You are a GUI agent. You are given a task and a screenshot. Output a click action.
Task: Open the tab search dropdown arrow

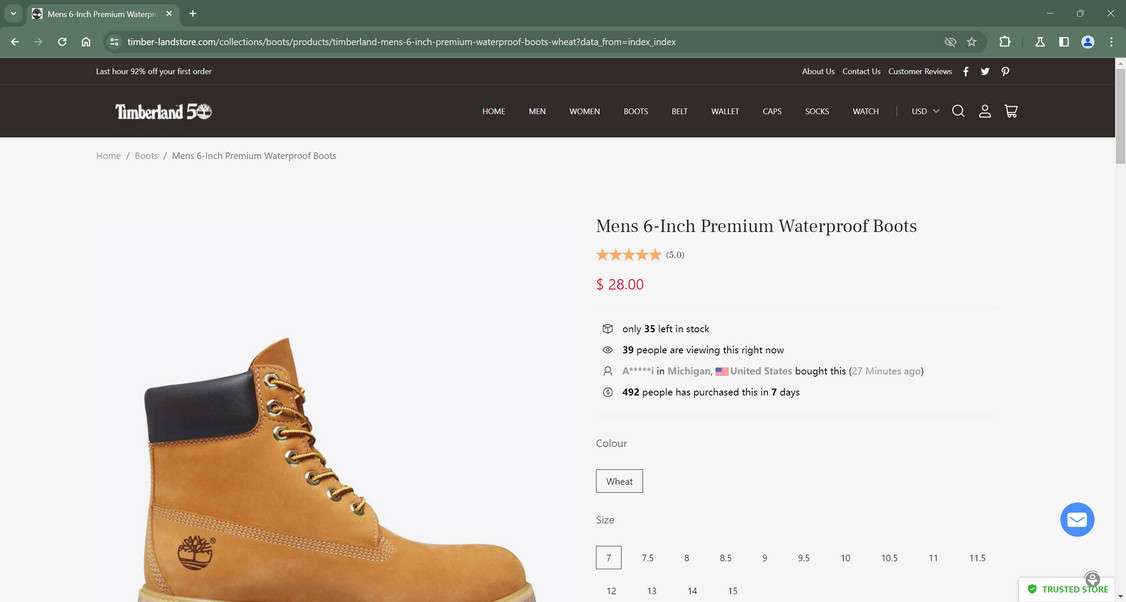click(x=14, y=14)
